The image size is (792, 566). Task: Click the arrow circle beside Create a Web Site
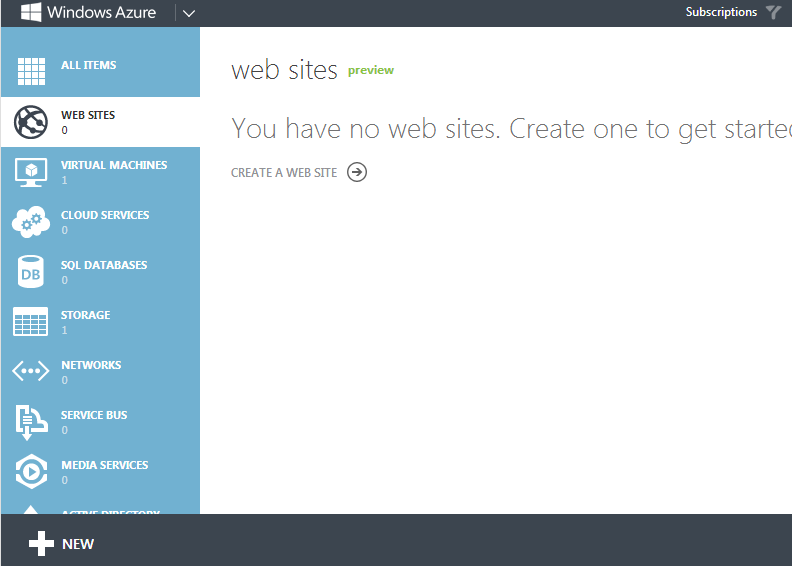click(x=357, y=172)
